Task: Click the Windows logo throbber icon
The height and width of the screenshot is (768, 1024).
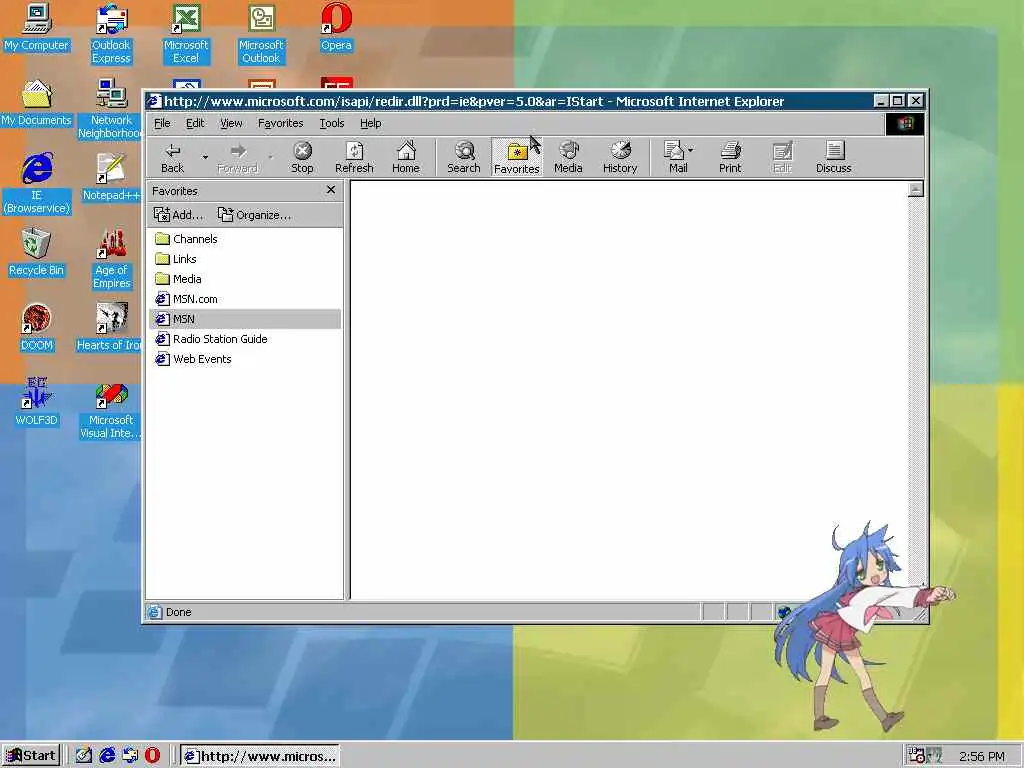Action: click(x=904, y=123)
